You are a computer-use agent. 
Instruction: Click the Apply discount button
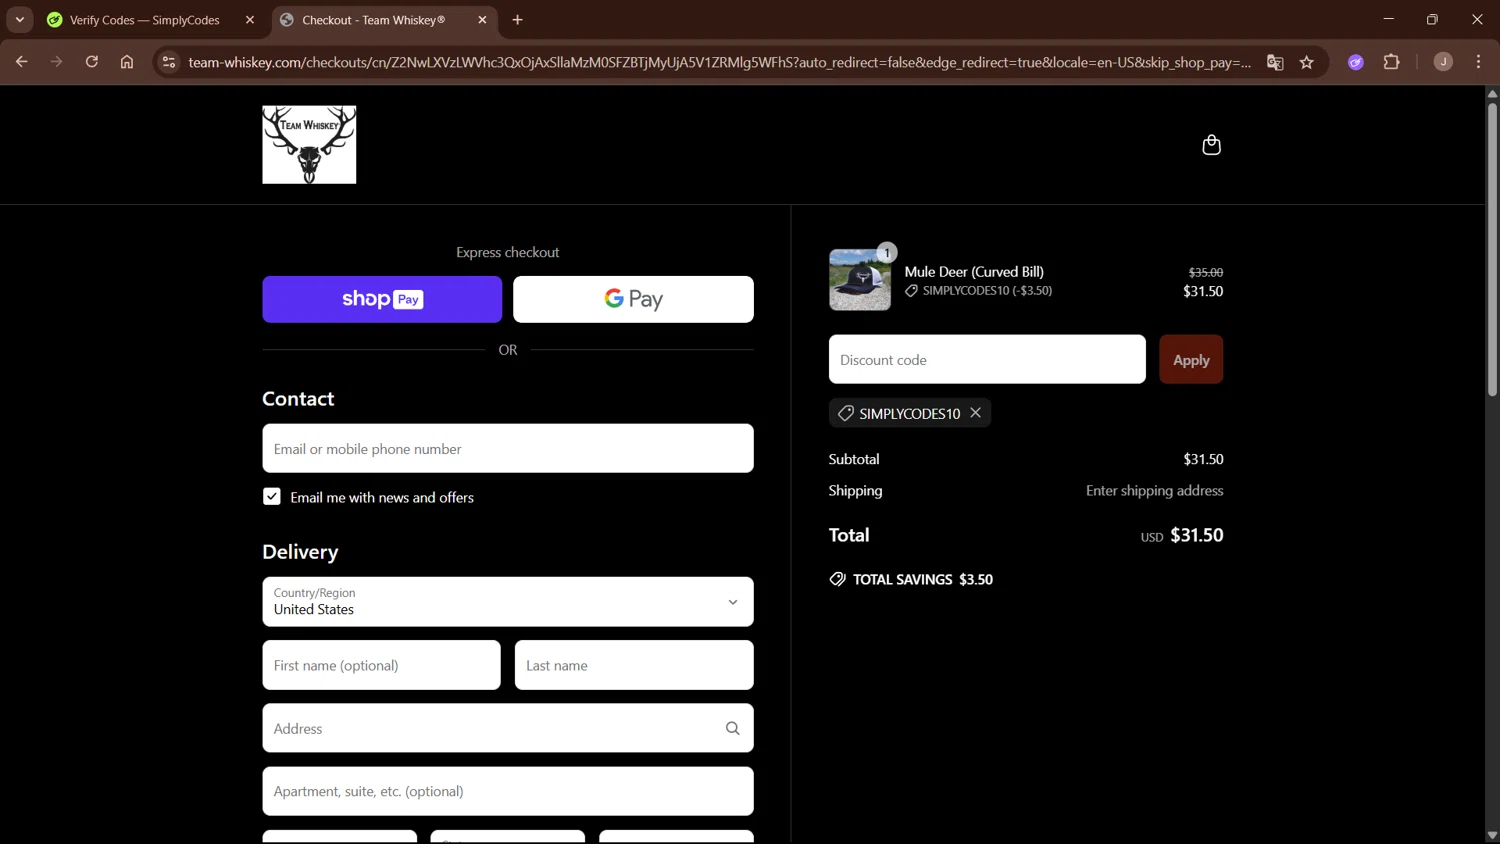[x=1191, y=360]
